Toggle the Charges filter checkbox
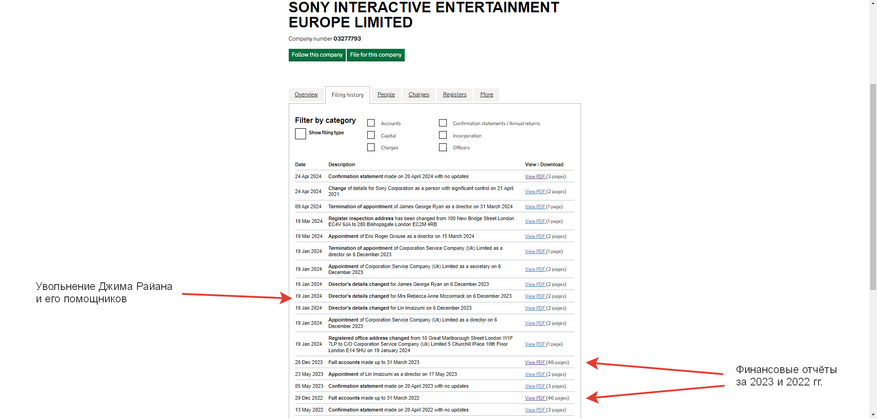 [371, 148]
